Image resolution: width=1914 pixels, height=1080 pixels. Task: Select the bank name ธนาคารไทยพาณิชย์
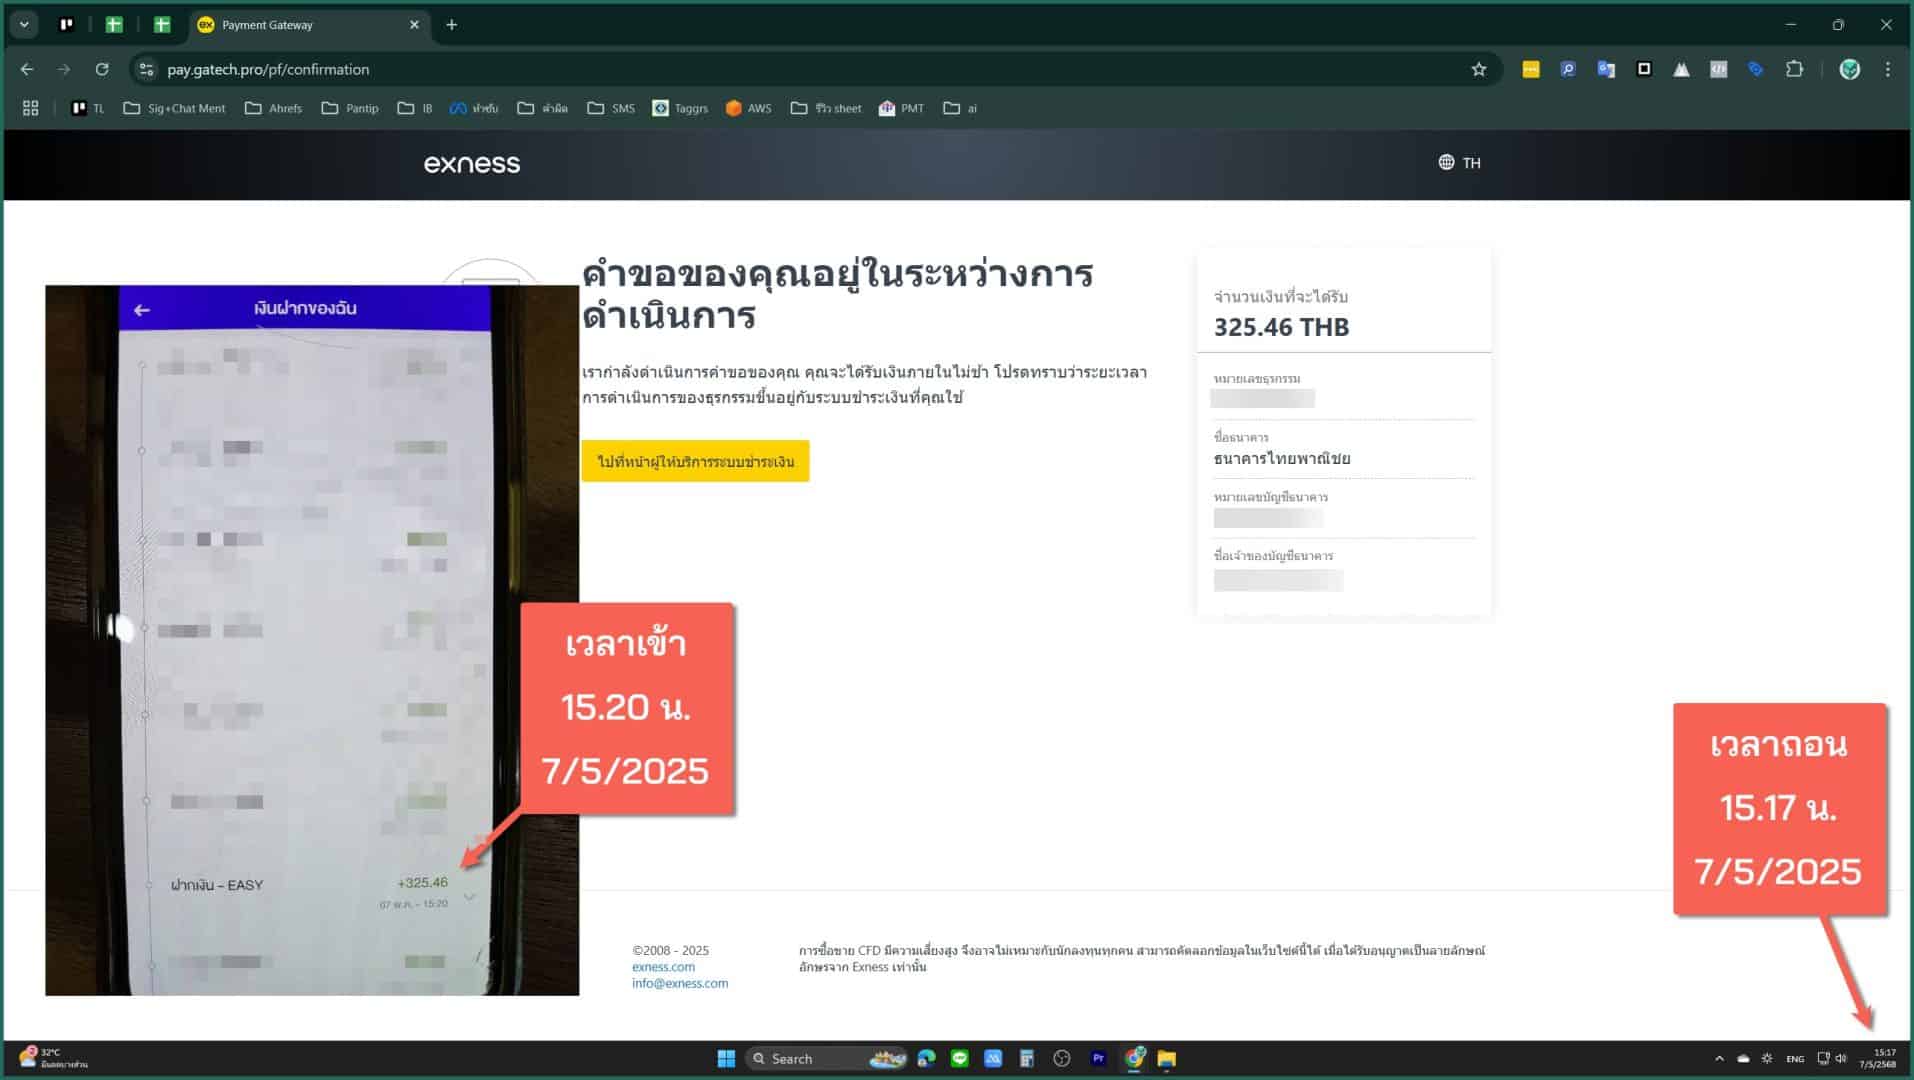1282,459
